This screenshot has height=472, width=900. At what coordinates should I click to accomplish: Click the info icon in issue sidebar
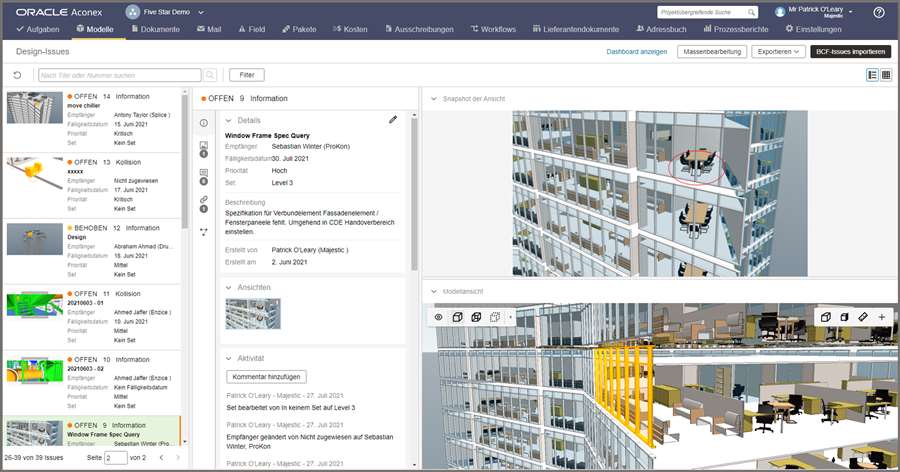click(204, 122)
